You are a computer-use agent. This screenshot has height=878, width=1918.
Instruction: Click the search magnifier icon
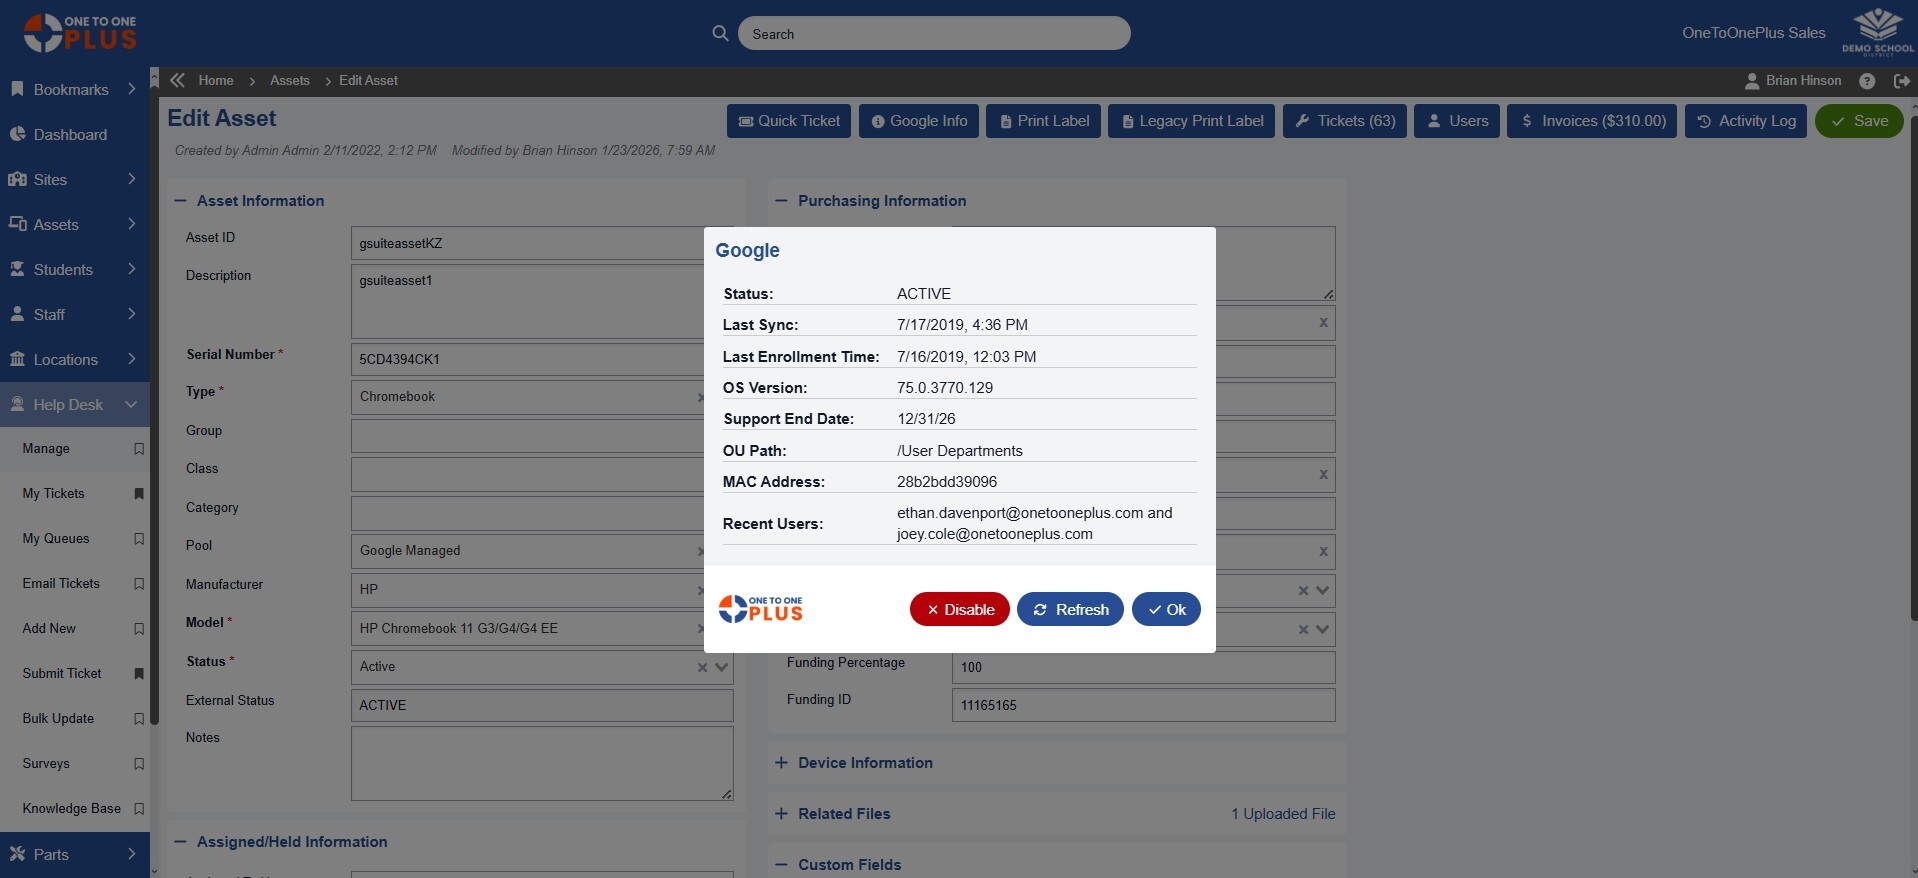tap(720, 33)
